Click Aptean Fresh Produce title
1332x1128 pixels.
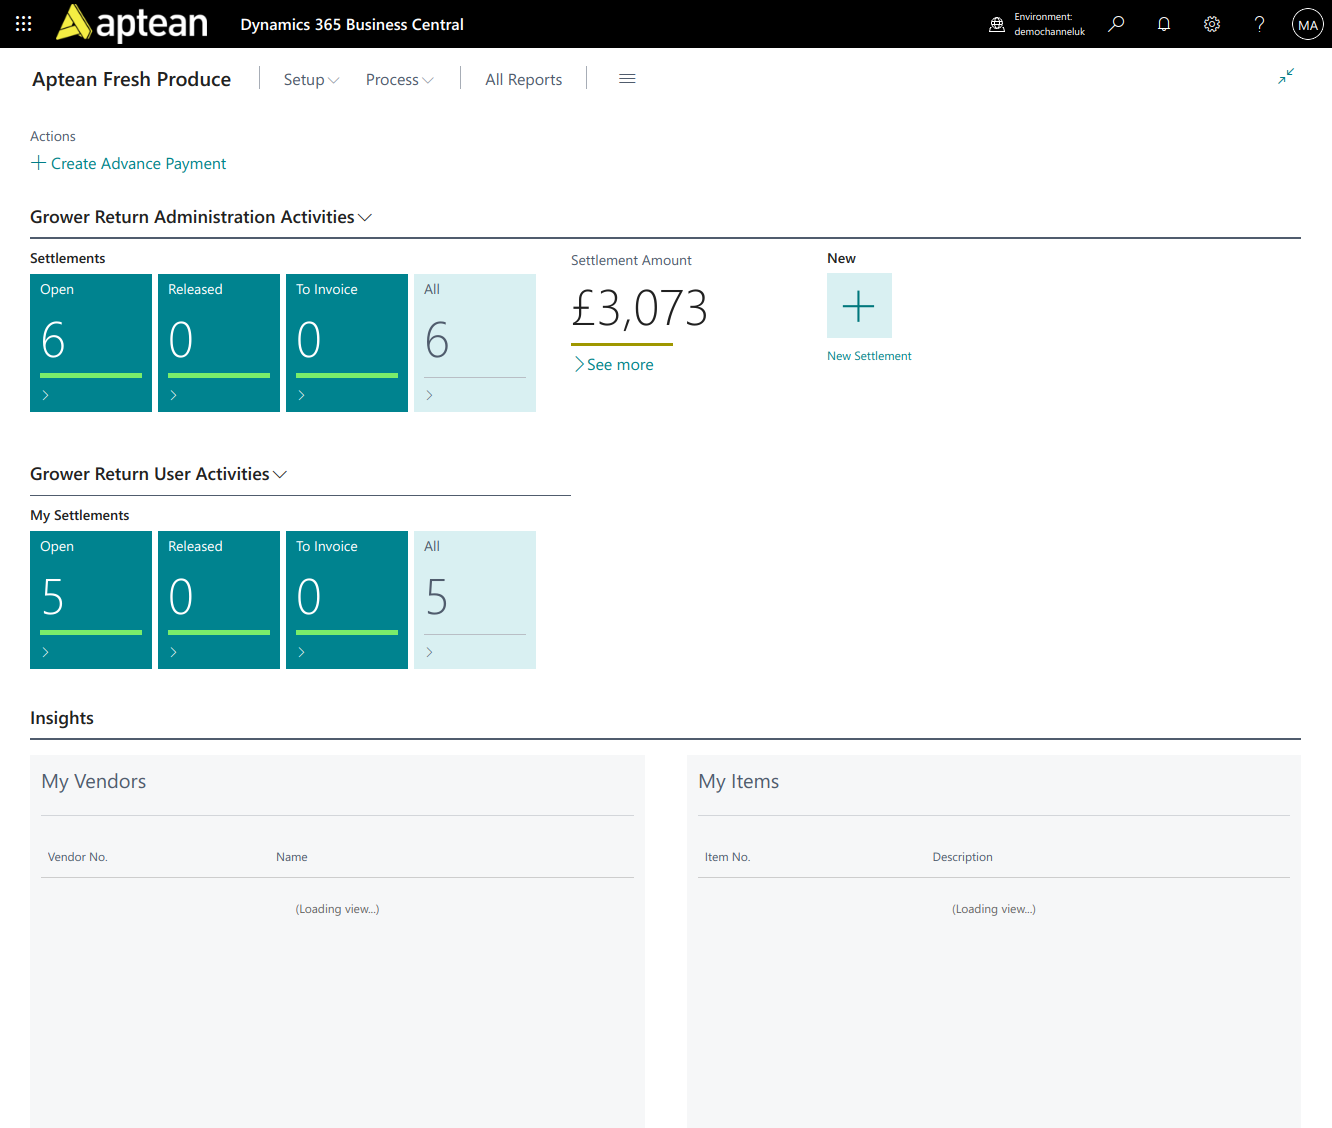[x=132, y=79]
